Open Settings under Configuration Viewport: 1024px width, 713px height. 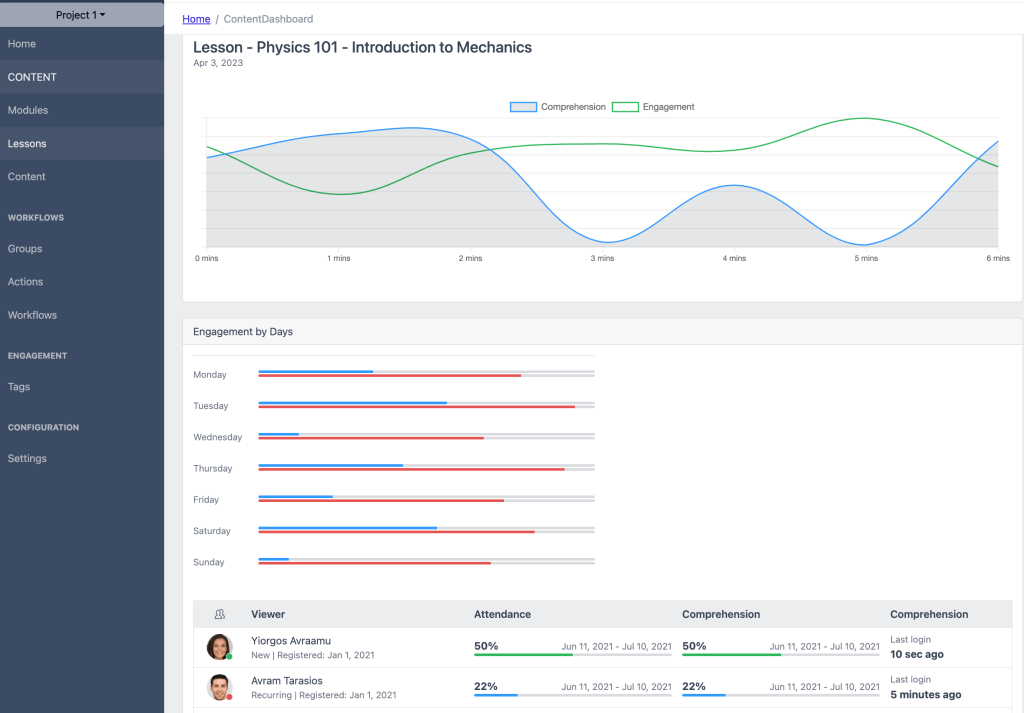[27, 458]
